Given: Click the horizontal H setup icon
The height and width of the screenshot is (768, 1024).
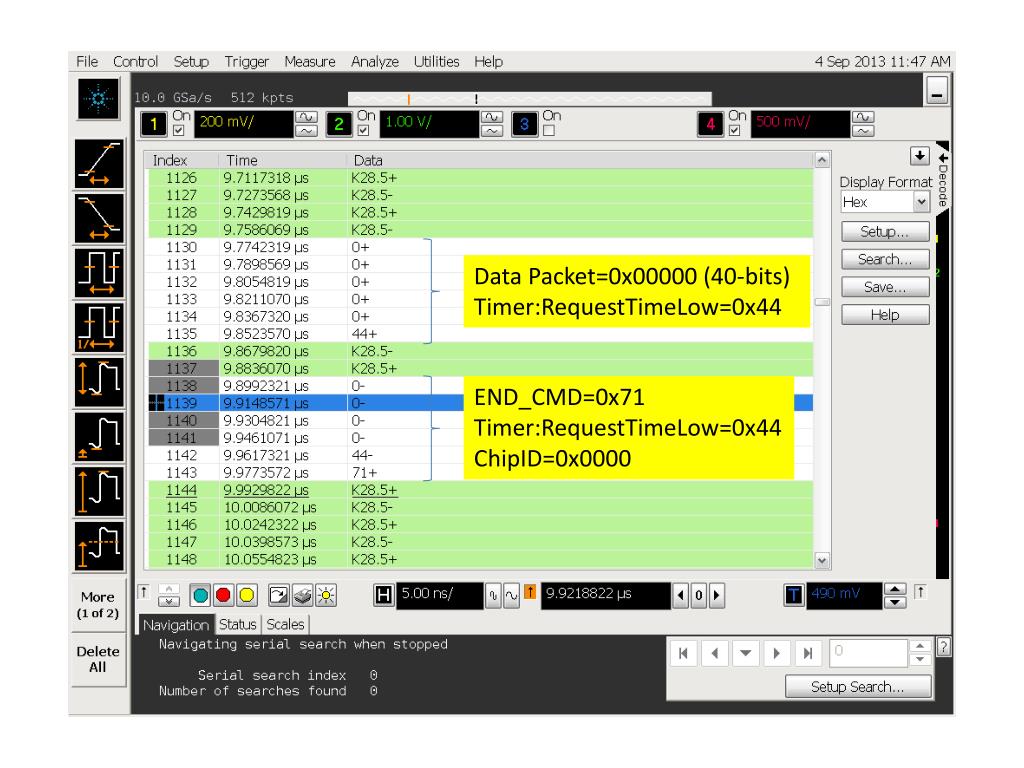Looking at the screenshot, I should click(384, 595).
